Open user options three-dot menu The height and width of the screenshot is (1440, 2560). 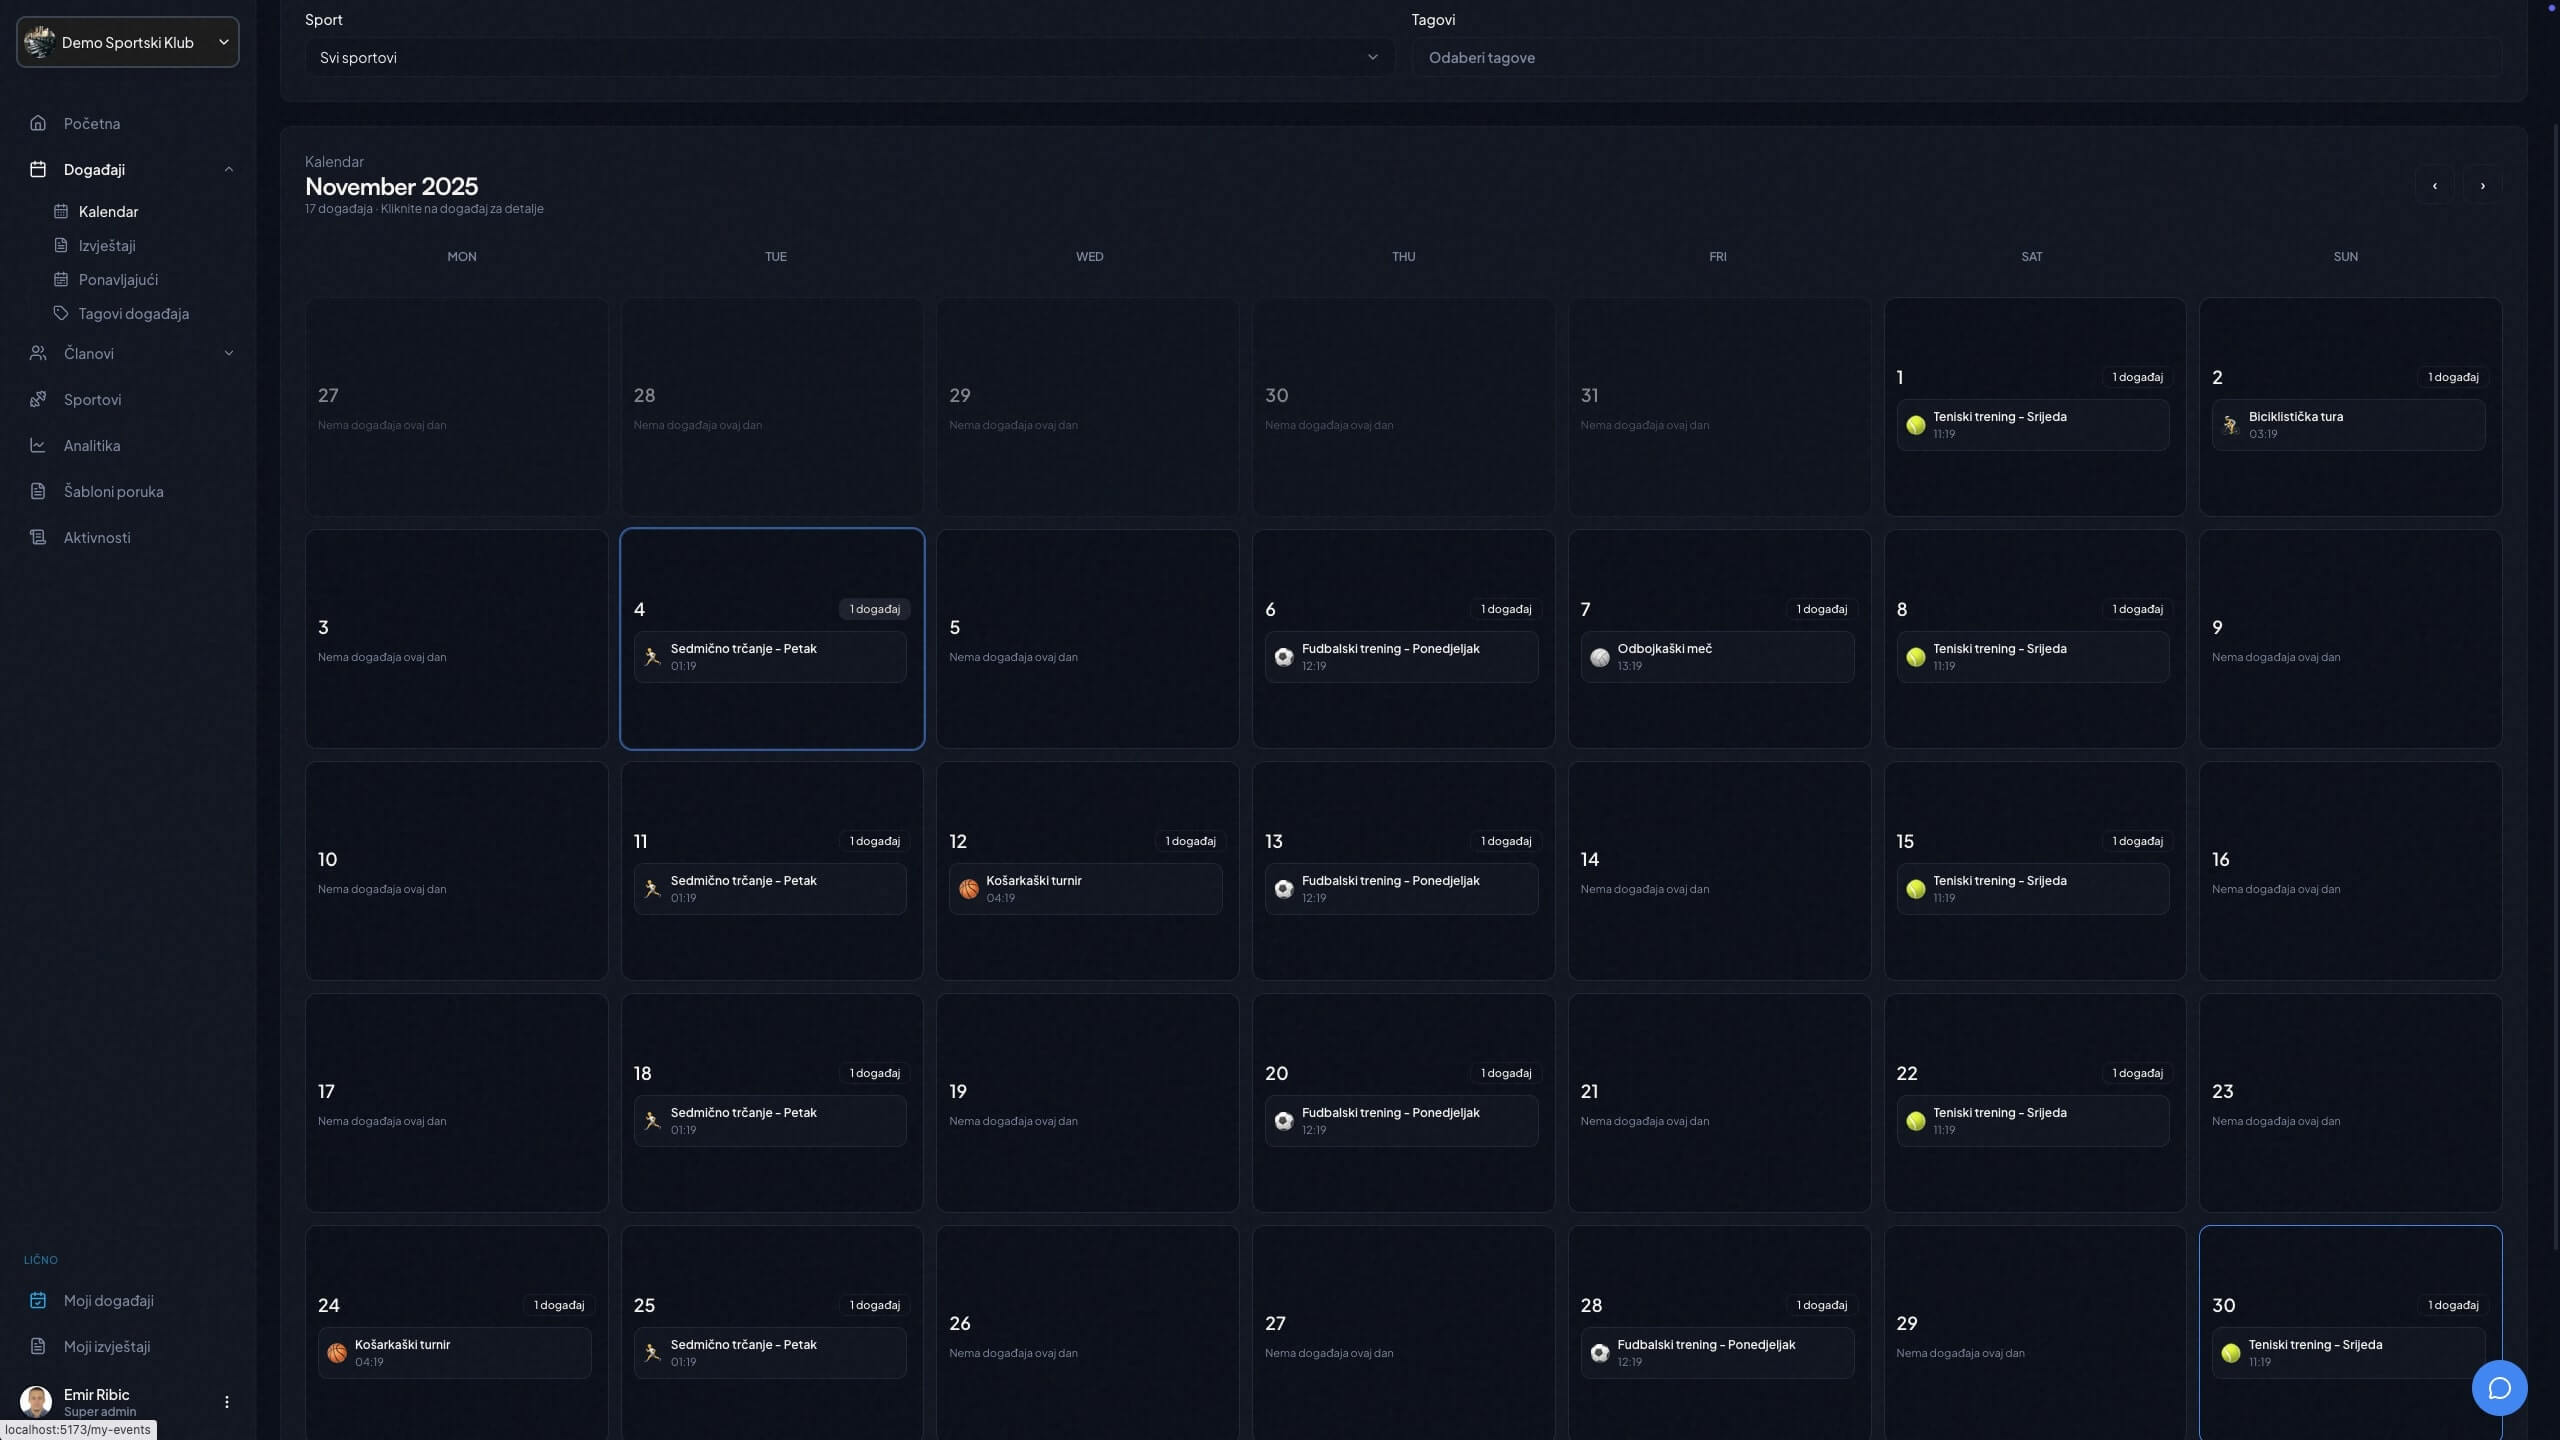click(226, 1402)
